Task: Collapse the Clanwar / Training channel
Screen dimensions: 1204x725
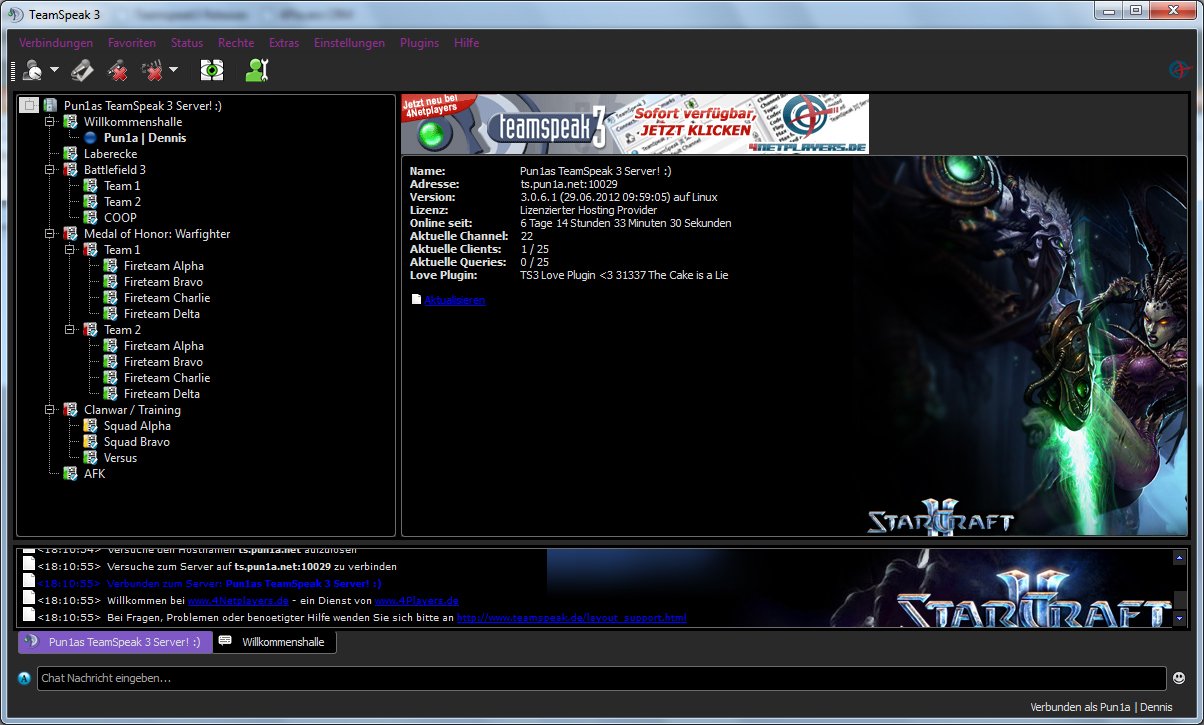Action: tap(50, 409)
